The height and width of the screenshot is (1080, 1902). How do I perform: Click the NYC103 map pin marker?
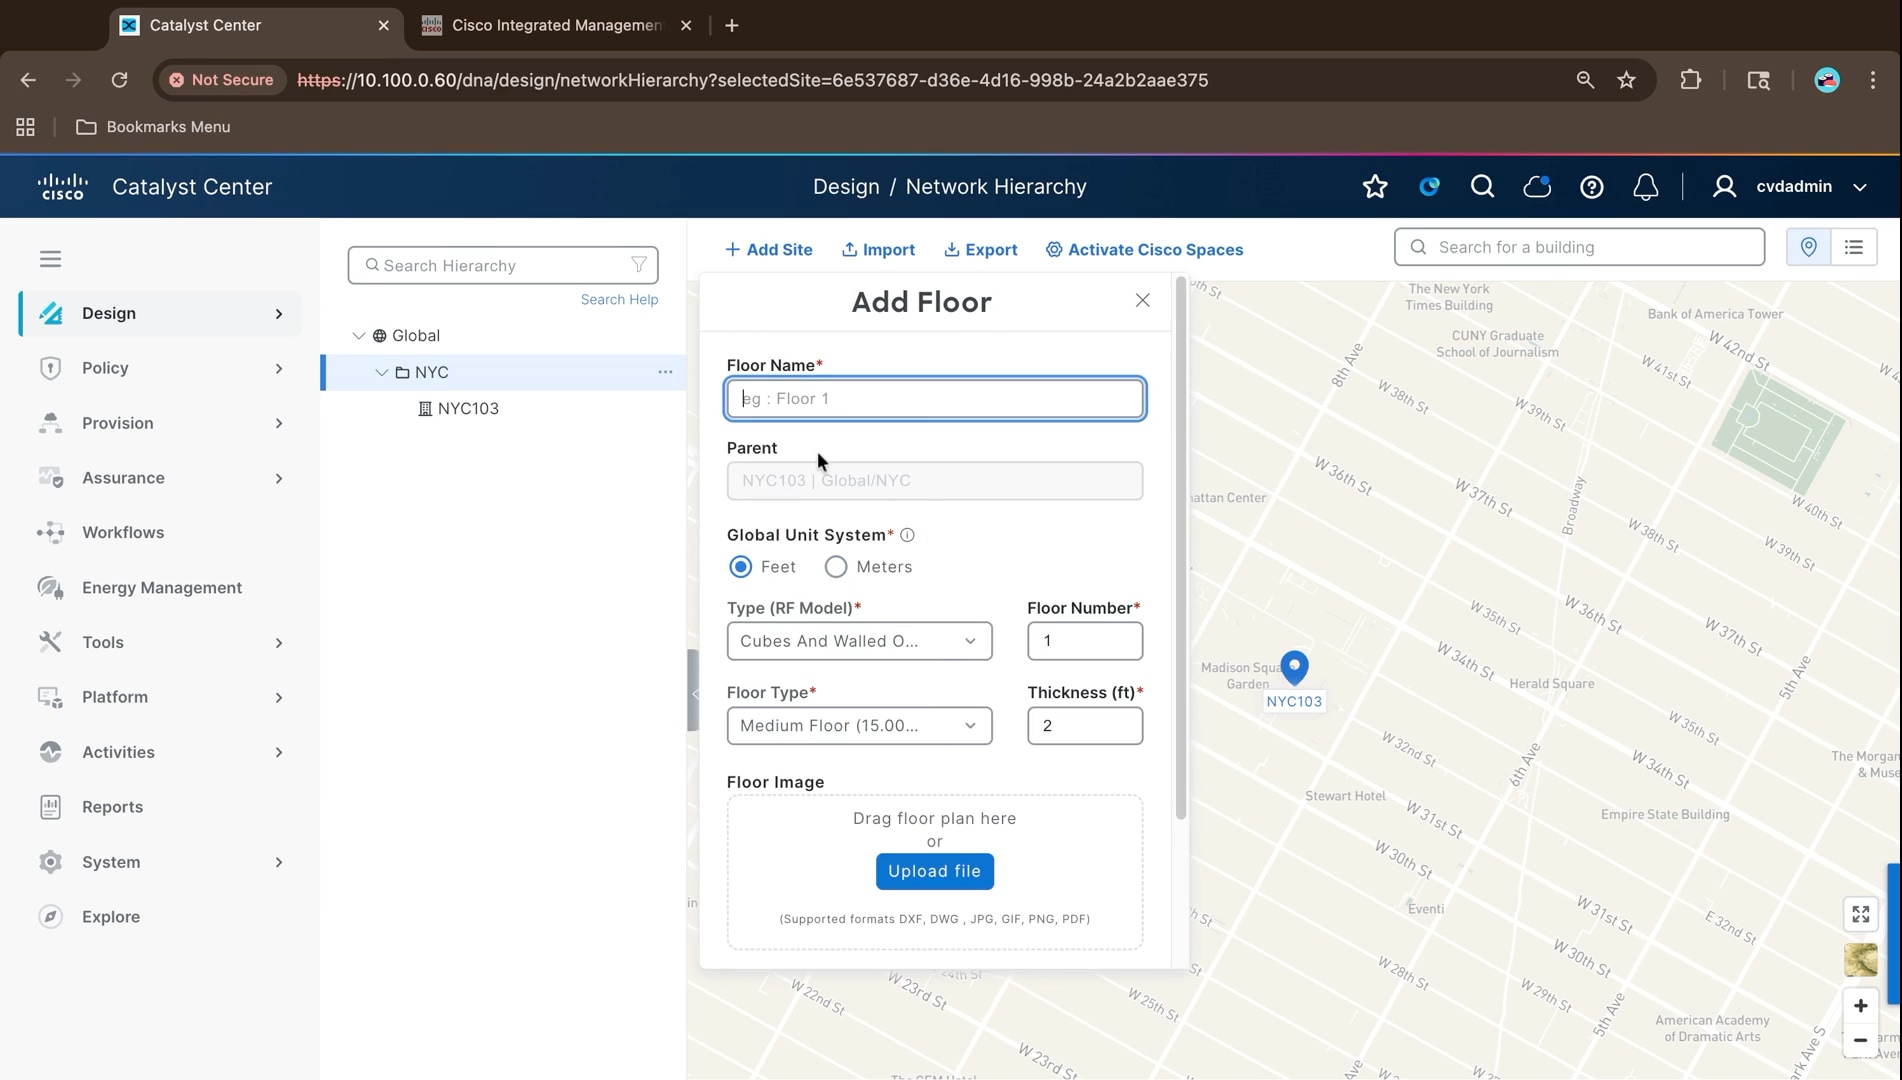click(1294, 666)
